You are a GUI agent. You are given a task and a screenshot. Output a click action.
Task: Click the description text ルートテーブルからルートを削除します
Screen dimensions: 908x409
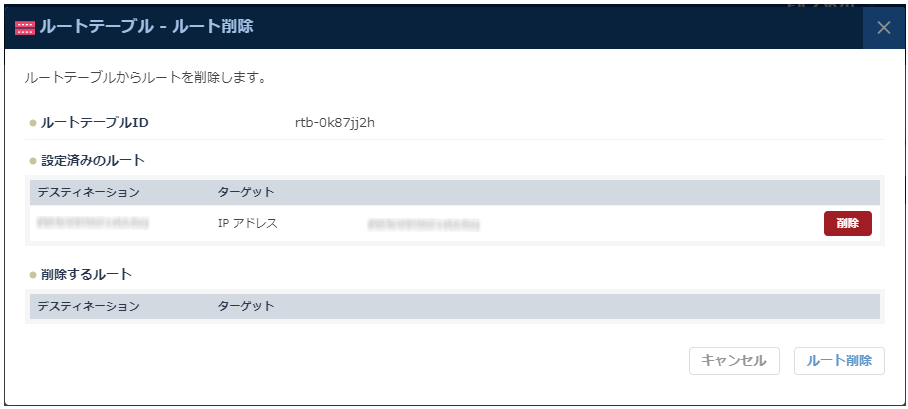pyautogui.click(x=145, y=77)
